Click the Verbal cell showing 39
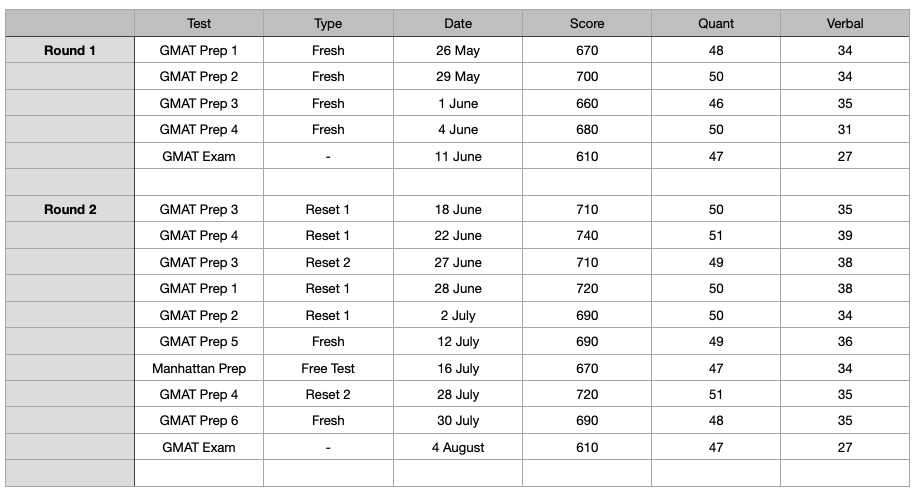 (x=845, y=236)
